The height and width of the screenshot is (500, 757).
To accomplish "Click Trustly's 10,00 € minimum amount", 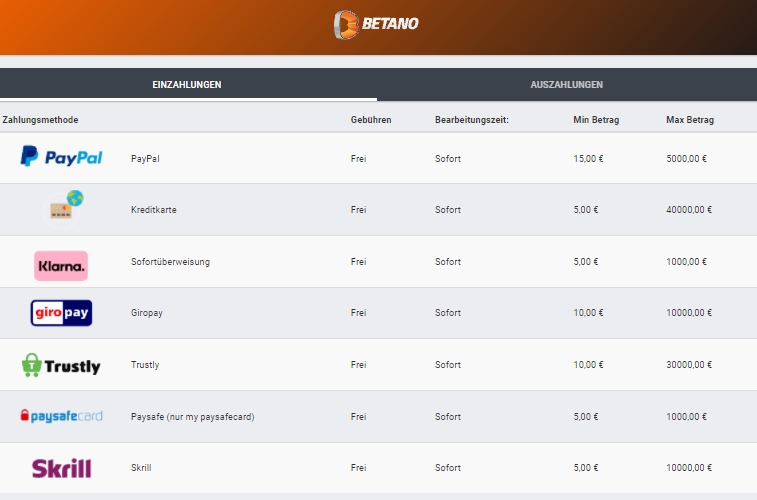I will point(588,365).
